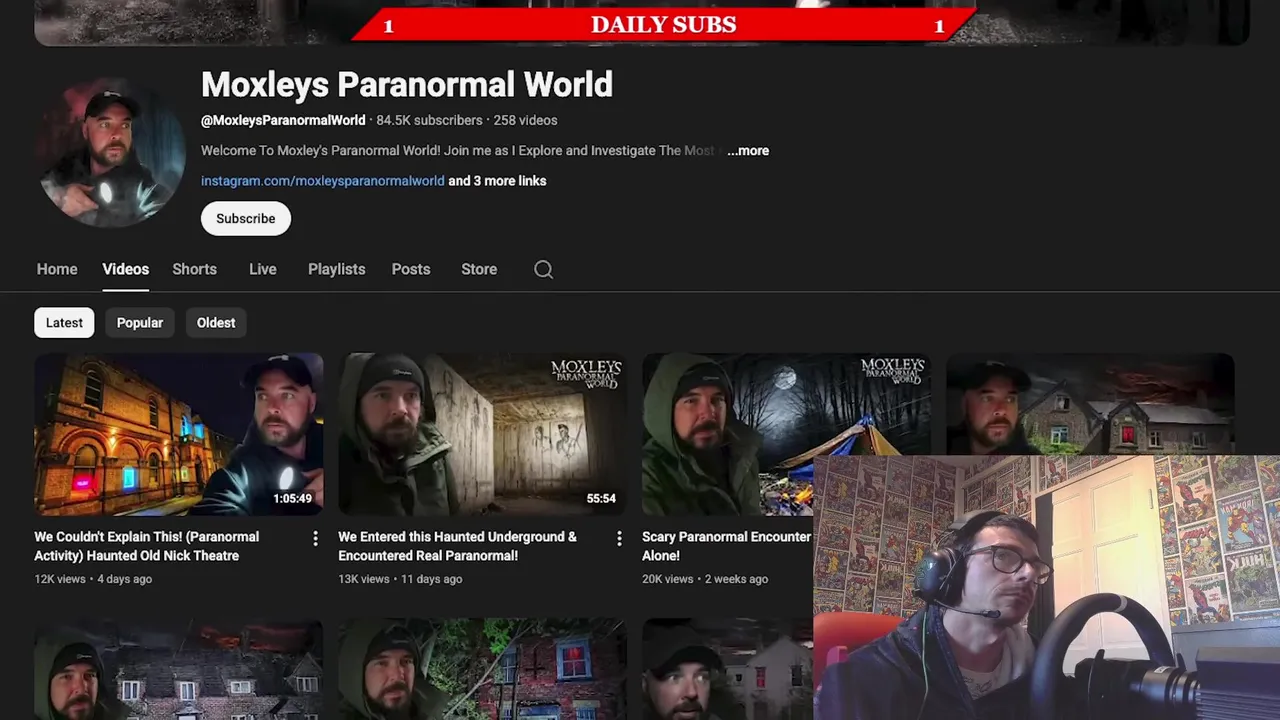Click the @MoxleysParanormalWorld handle
Image resolution: width=1280 pixels, height=720 pixels.
tap(283, 120)
